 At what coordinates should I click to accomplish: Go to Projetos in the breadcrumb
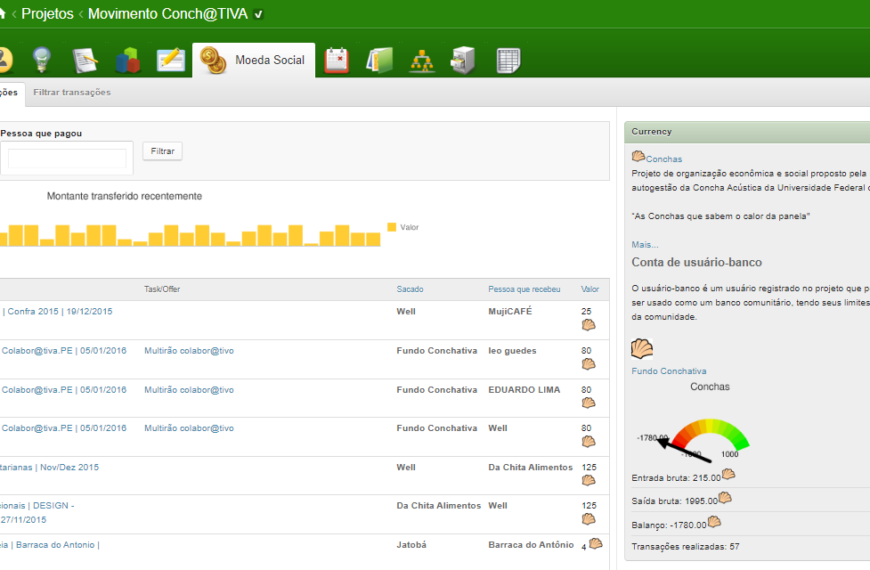coord(47,14)
